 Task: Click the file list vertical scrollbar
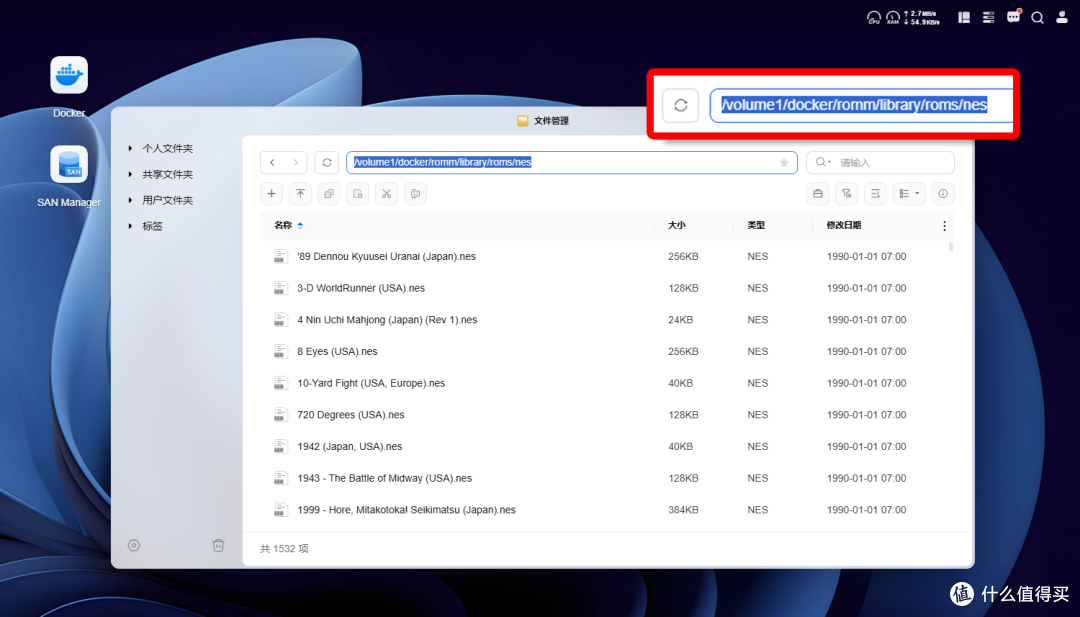[x=951, y=247]
